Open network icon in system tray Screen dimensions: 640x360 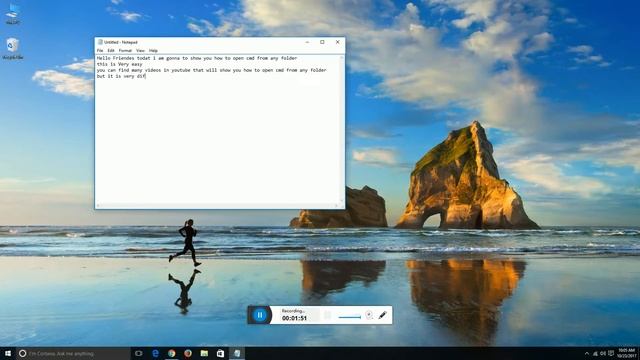595,353
